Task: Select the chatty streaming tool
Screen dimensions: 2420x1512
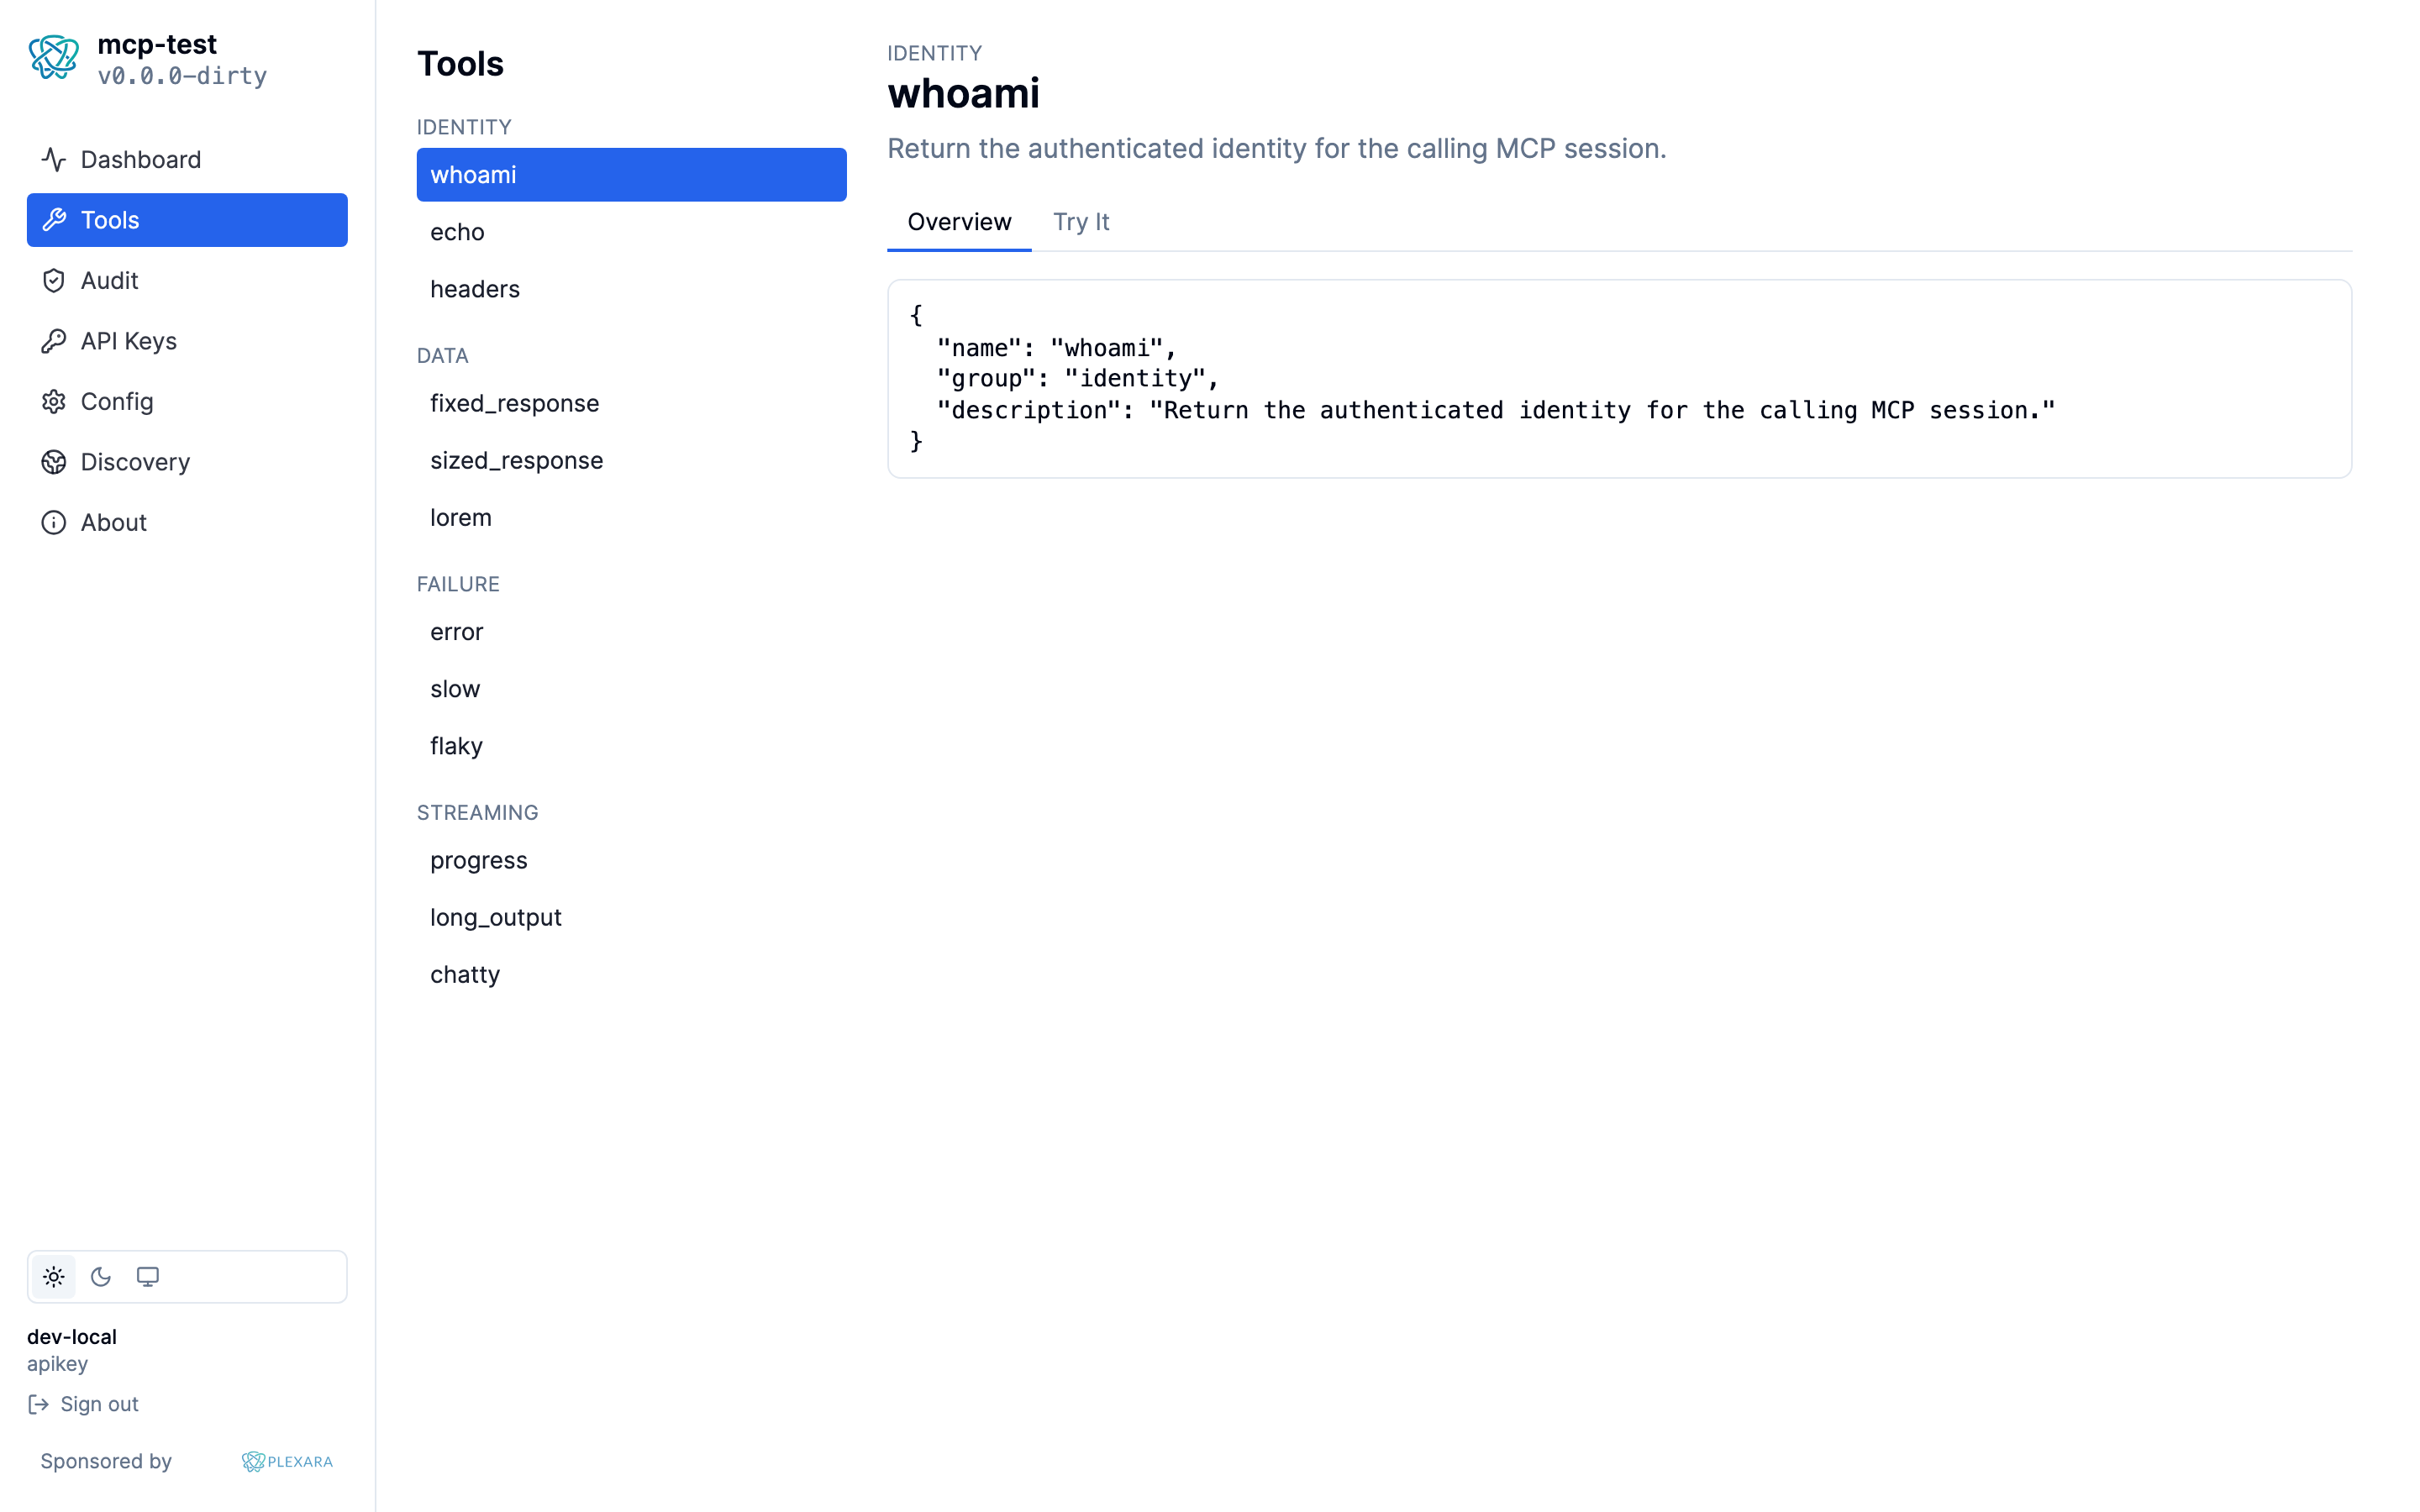Action: pos(465,974)
